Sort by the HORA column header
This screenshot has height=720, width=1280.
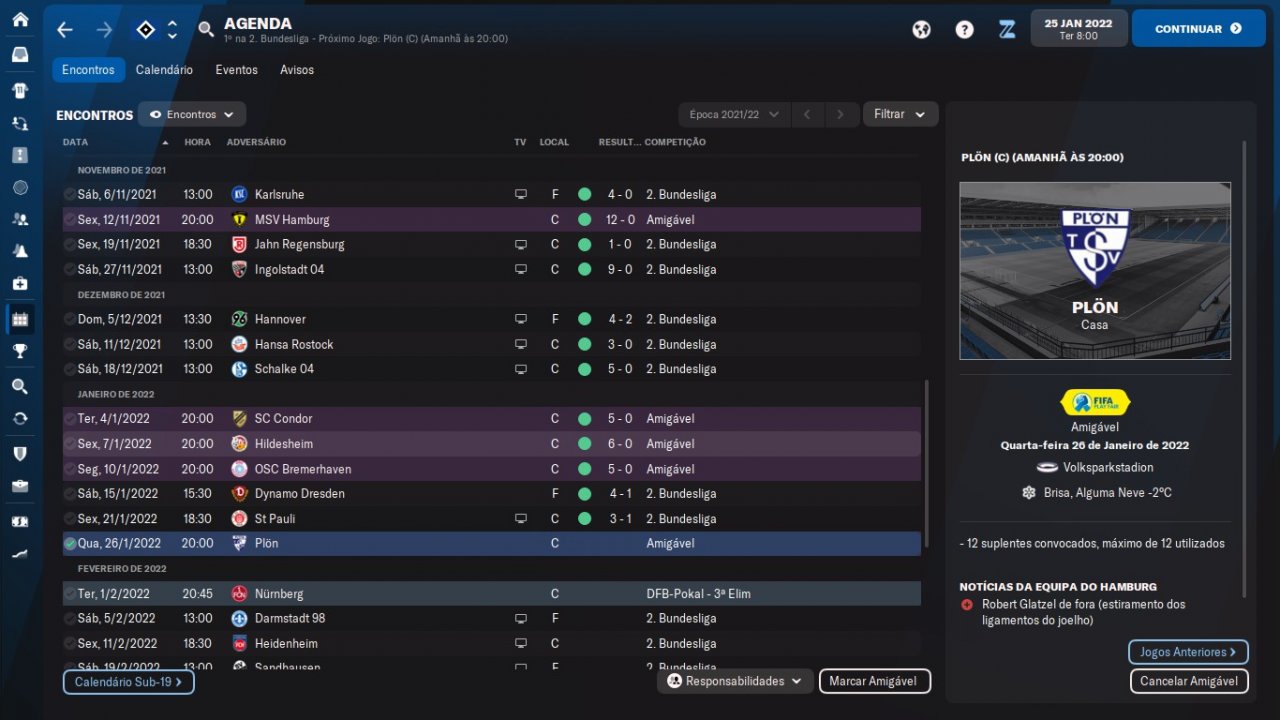point(198,142)
